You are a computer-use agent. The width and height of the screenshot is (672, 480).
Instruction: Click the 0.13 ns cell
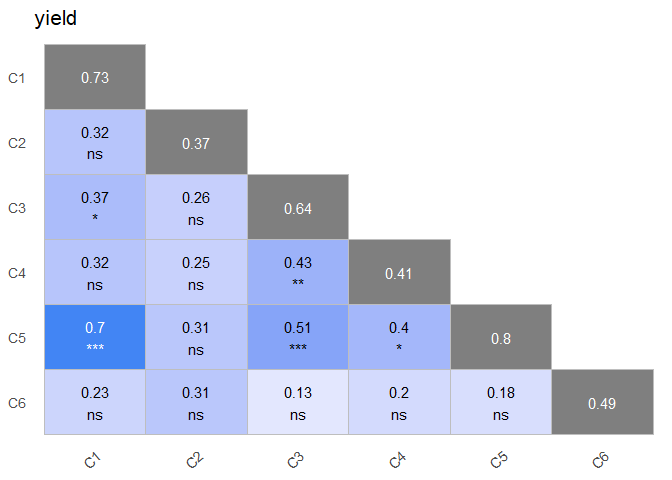pos(298,402)
